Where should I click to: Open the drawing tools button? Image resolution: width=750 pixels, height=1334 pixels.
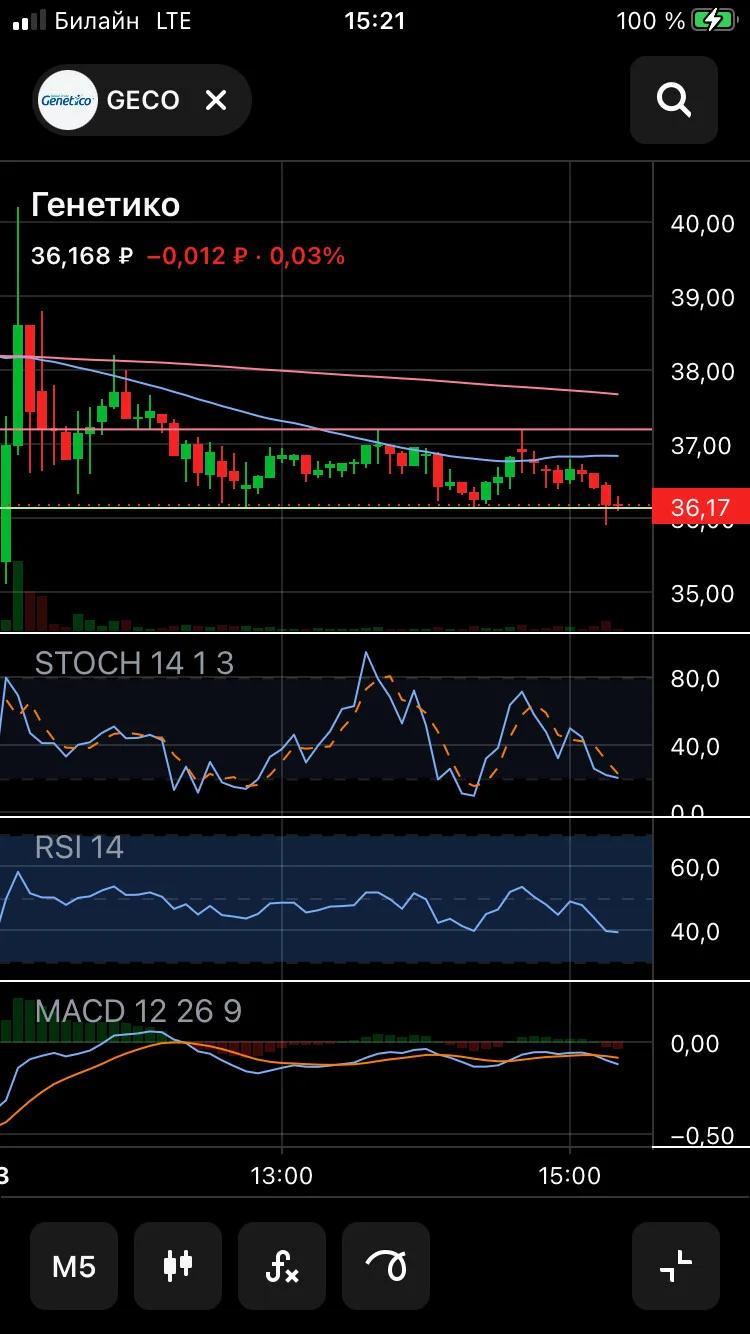click(x=386, y=1266)
